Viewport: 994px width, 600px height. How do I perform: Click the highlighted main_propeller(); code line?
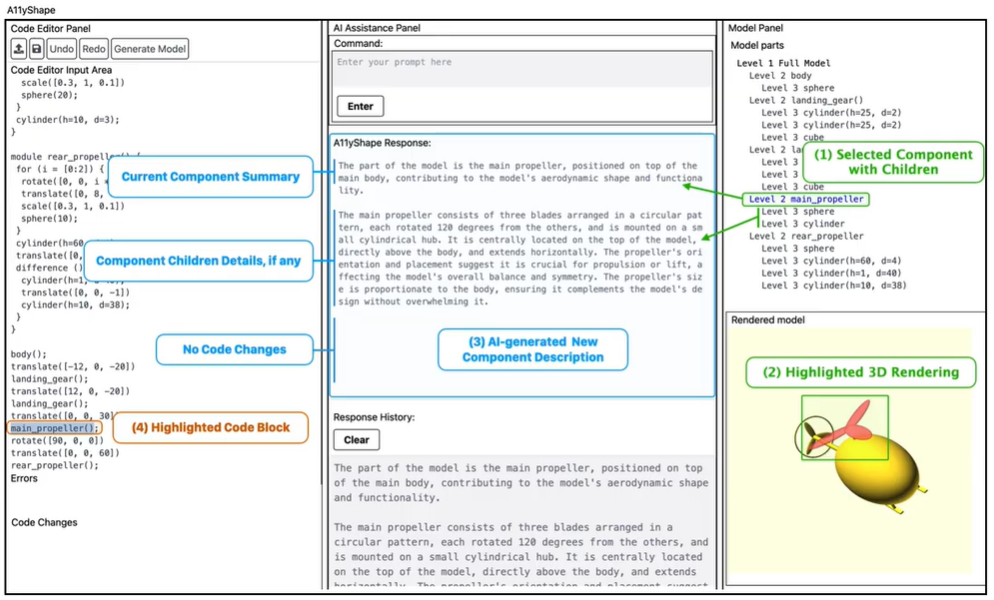point(55,428)
